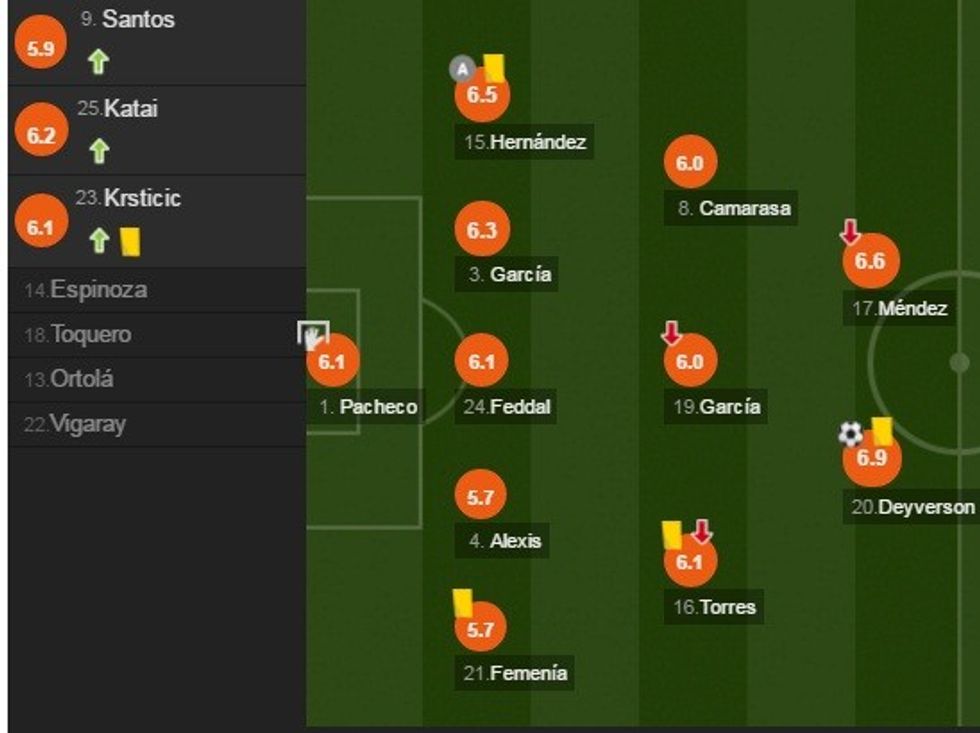The height and width of the screenshot is (733, 980).
Task: Click the yellow card above Femenía
Action: [x=462, y=602]
